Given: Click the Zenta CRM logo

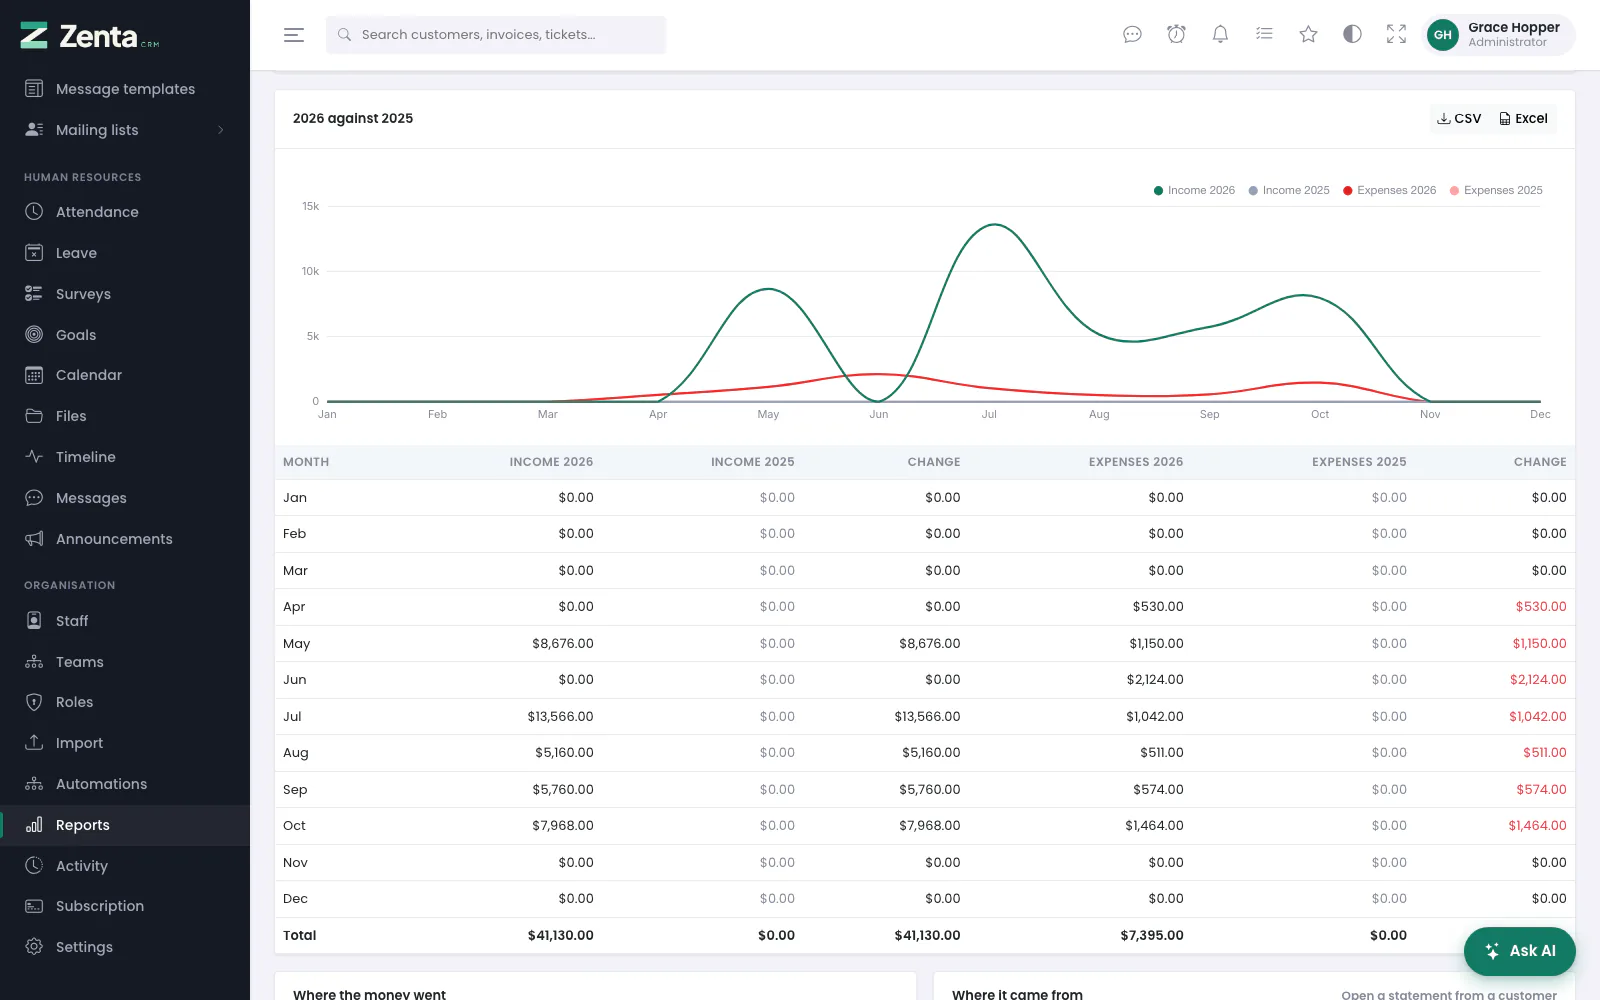Looking at the screenshot, I should click(90, 36).
